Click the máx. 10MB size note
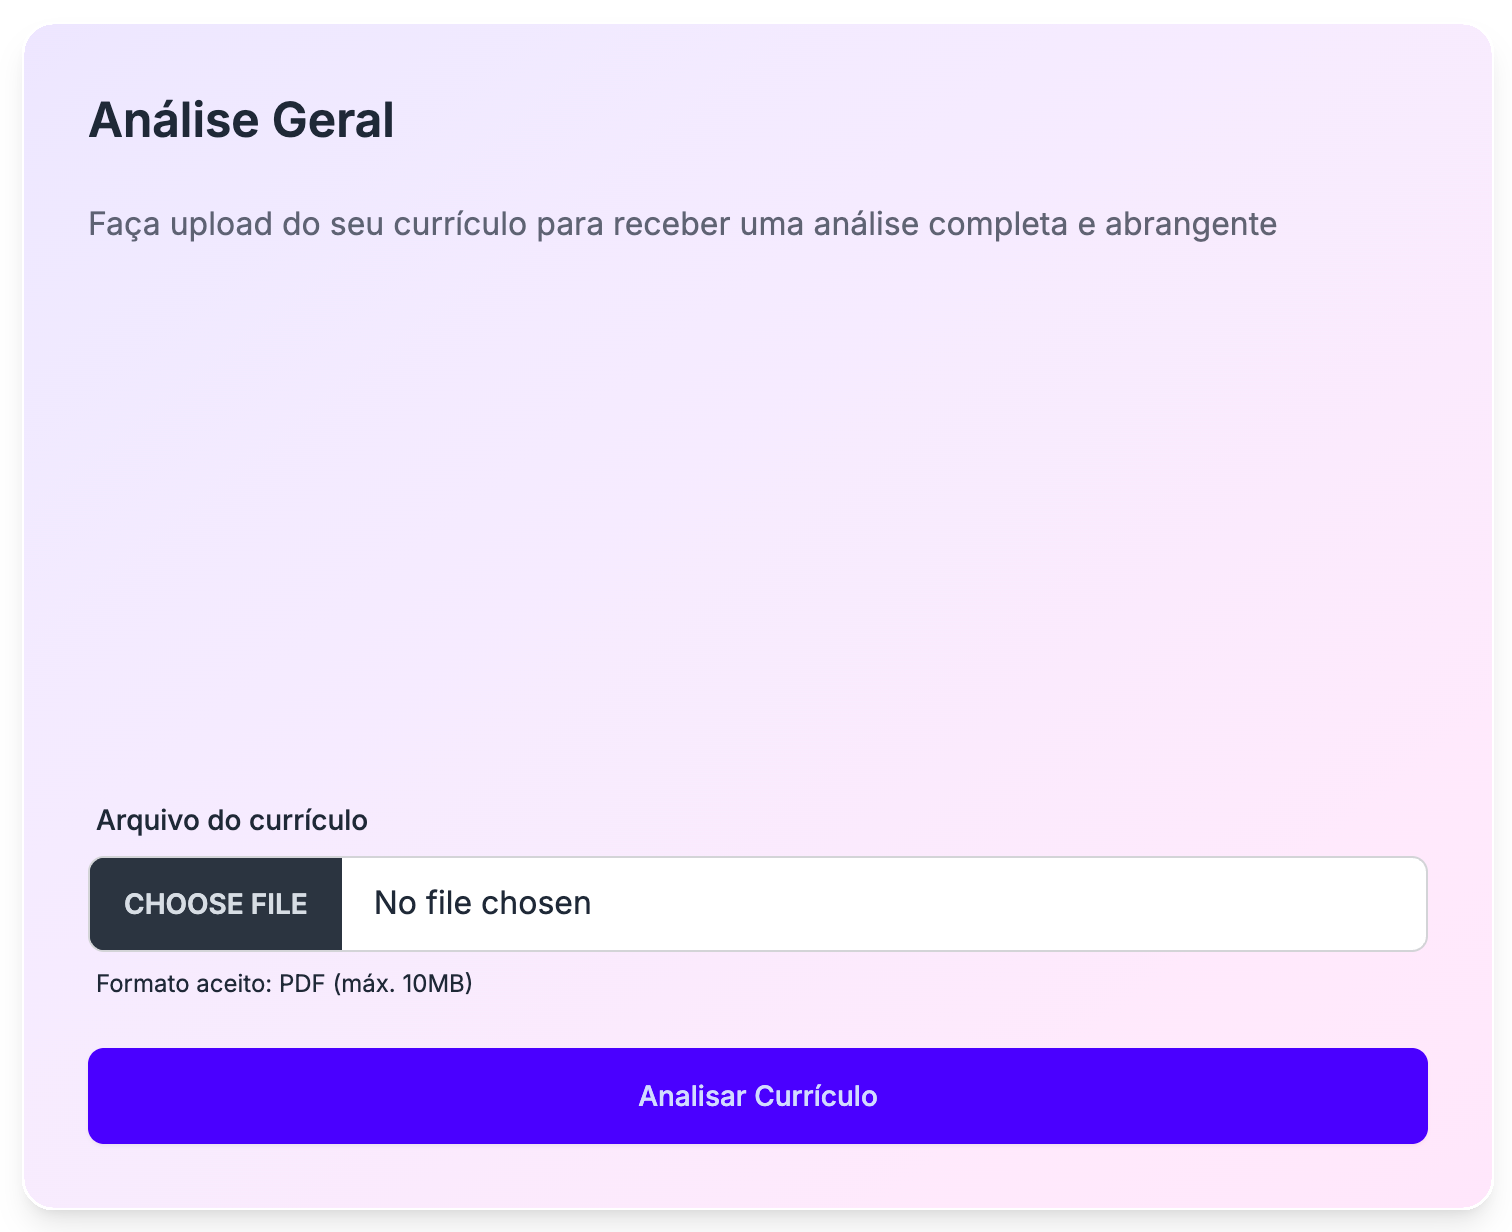Viewport: 1512px width, 1232px height. coord(407,983)
